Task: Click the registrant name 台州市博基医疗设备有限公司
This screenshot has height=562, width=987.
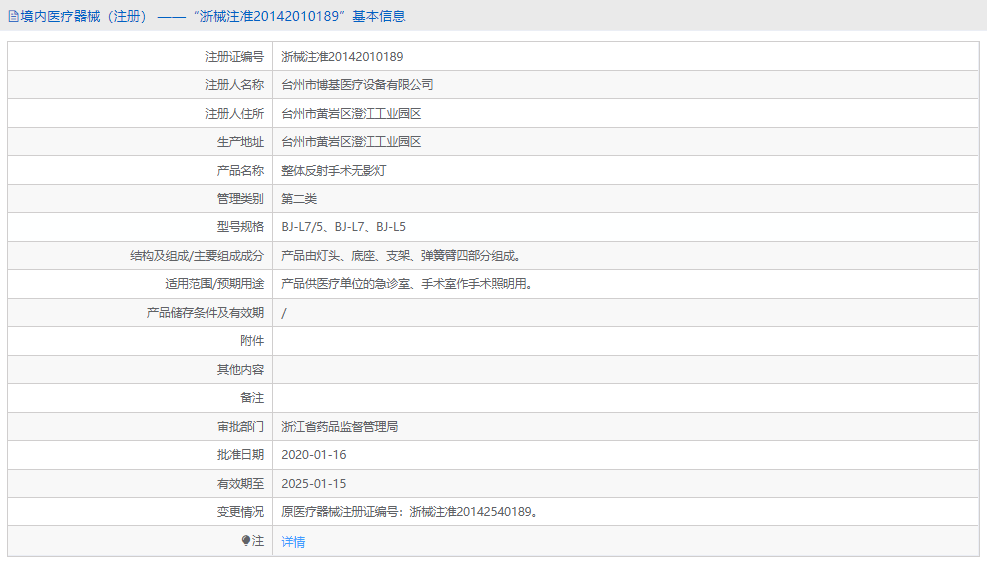Action: tap(357, 85)
